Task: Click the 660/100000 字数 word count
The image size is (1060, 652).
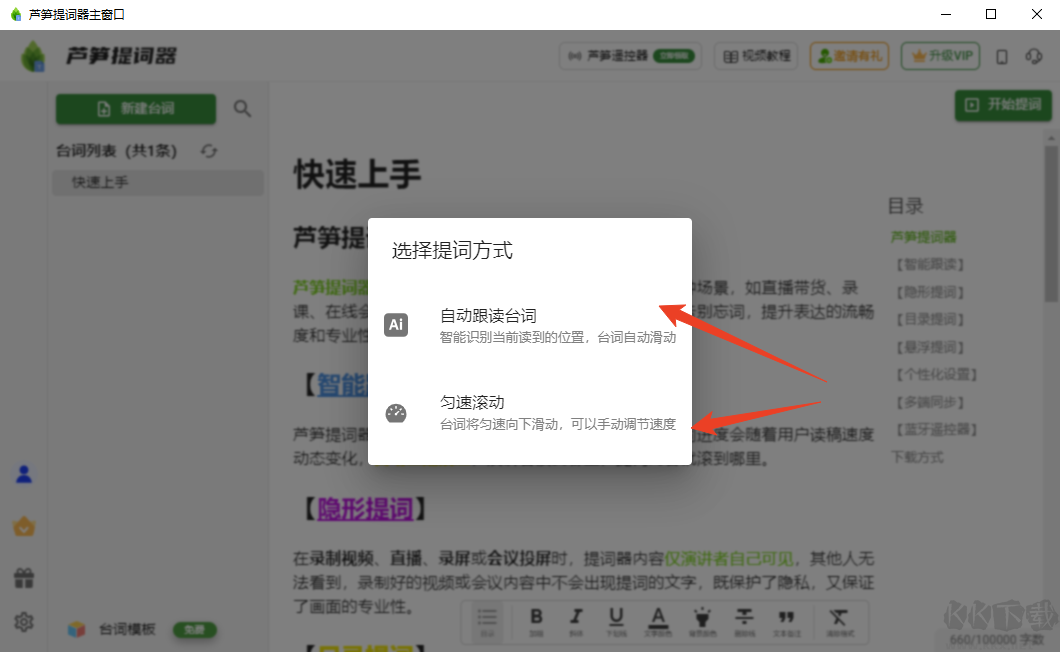Action: coord(996,639)
